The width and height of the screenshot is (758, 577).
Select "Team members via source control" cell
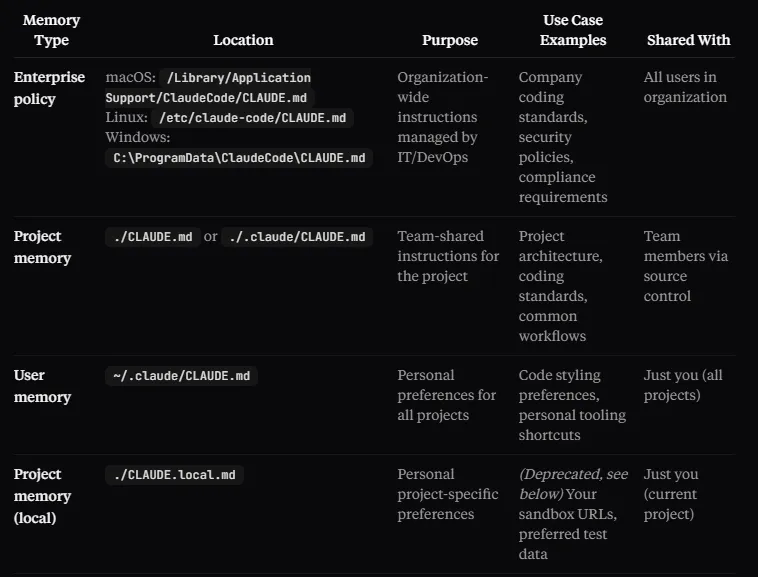[x=686, y=266]
